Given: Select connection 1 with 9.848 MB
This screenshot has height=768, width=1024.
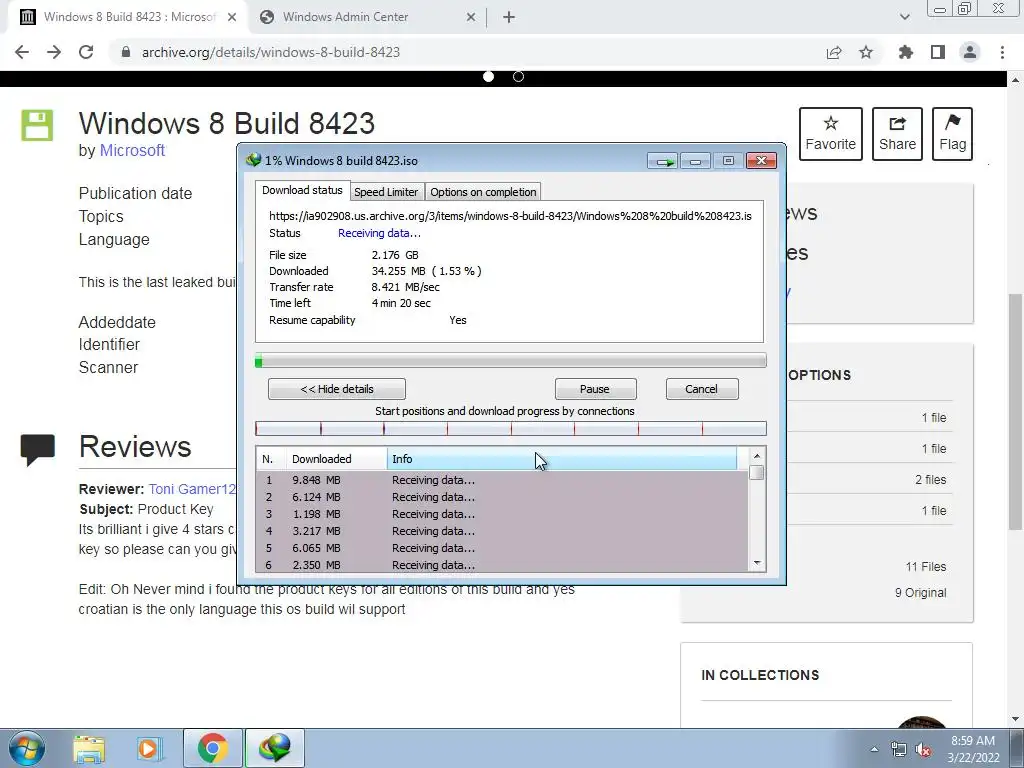Looking at the screenshot, I should 502,480.
